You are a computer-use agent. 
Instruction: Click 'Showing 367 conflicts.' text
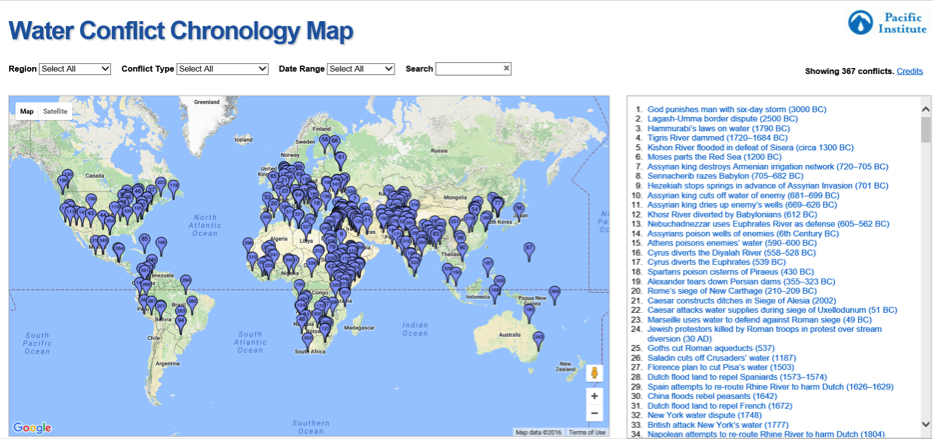[x=849, y=71]
